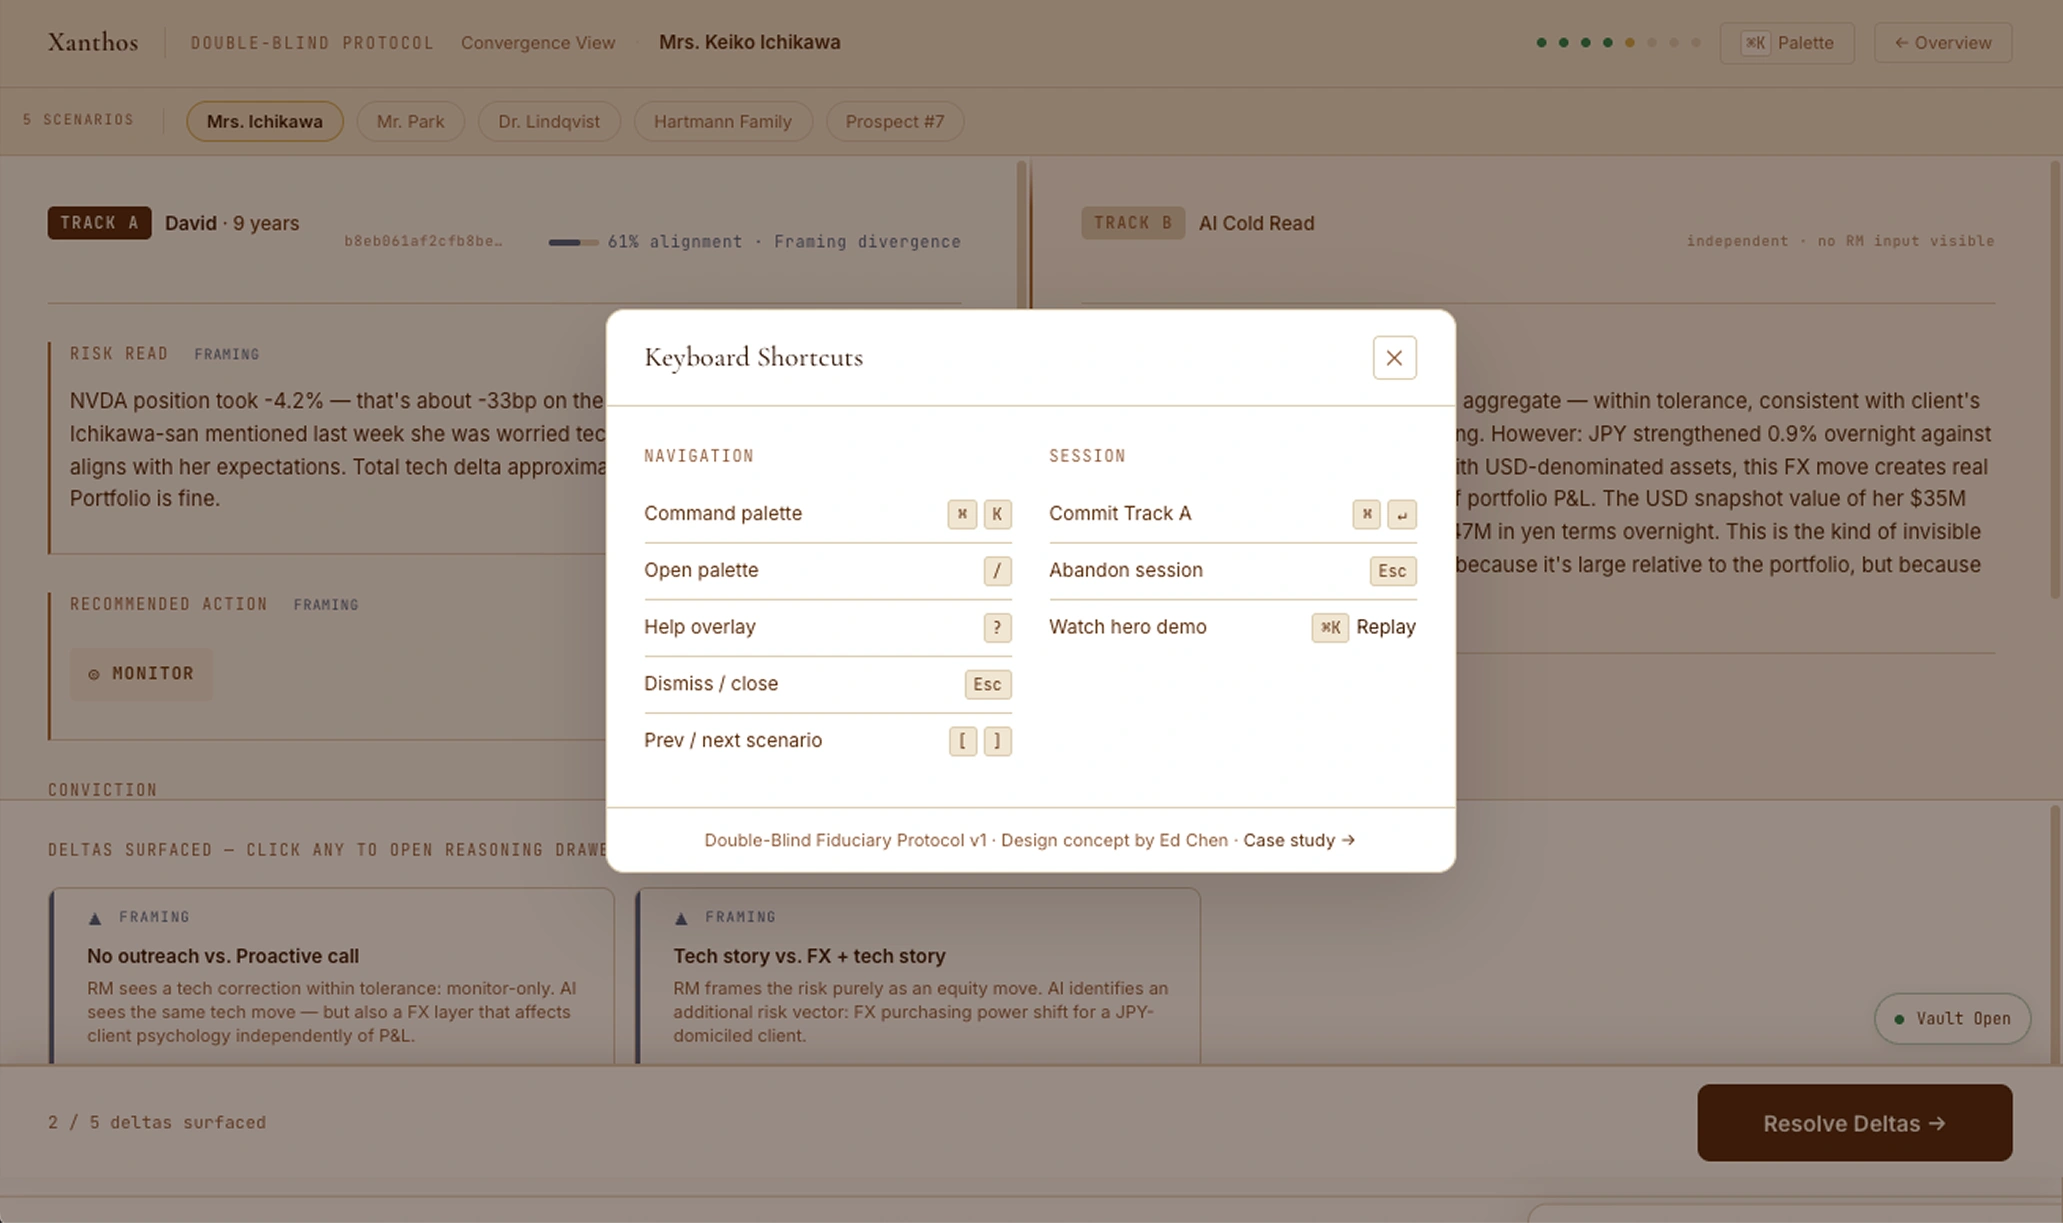Dismiss the Keyboard Shortcuts overlay with the X
2064x1223 pixels.
(x=1394, y=357)
